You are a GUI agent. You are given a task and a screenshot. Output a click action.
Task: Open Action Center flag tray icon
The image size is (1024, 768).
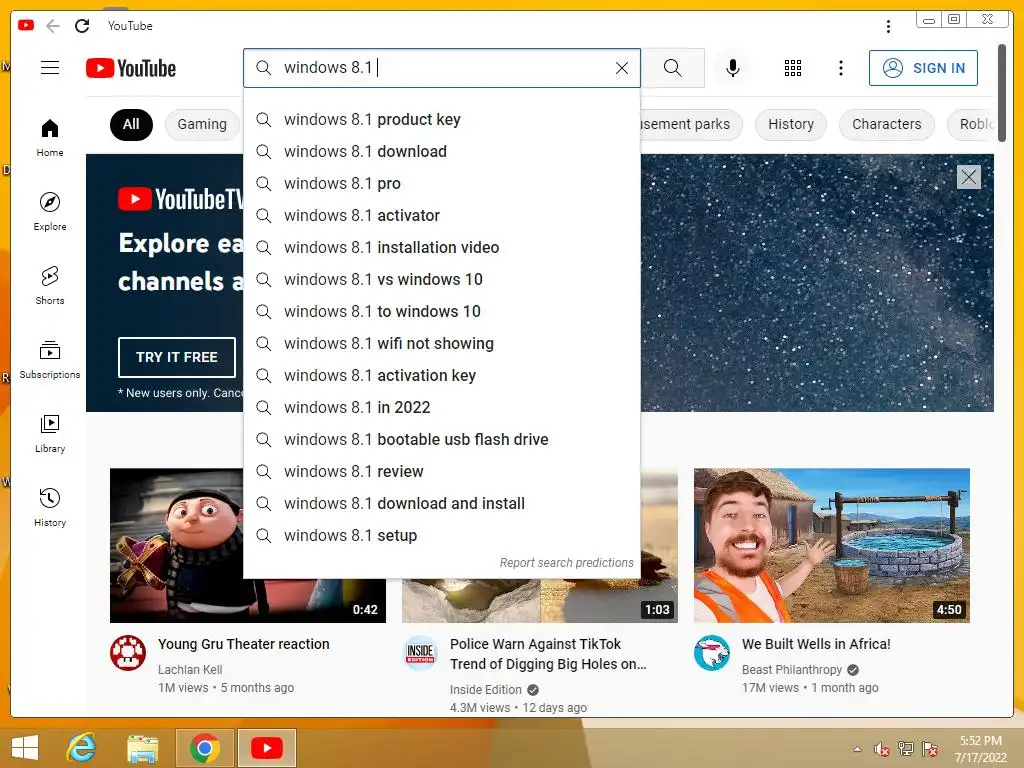click(x=930, y=749)
